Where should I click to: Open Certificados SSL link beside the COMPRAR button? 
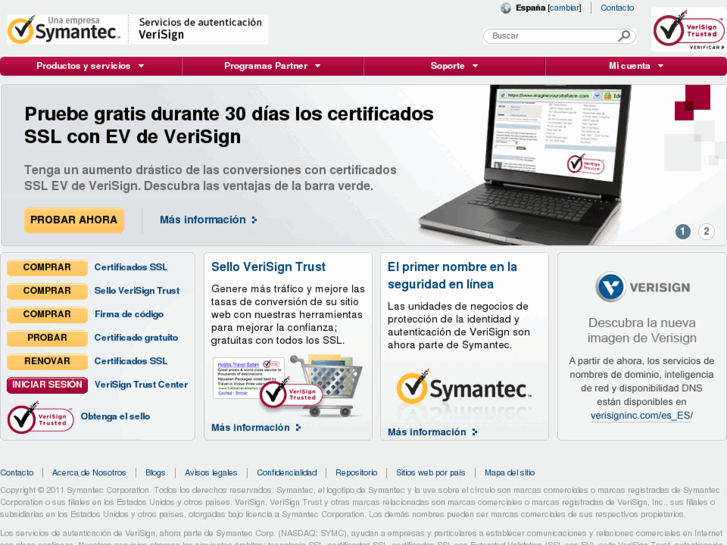131,267
